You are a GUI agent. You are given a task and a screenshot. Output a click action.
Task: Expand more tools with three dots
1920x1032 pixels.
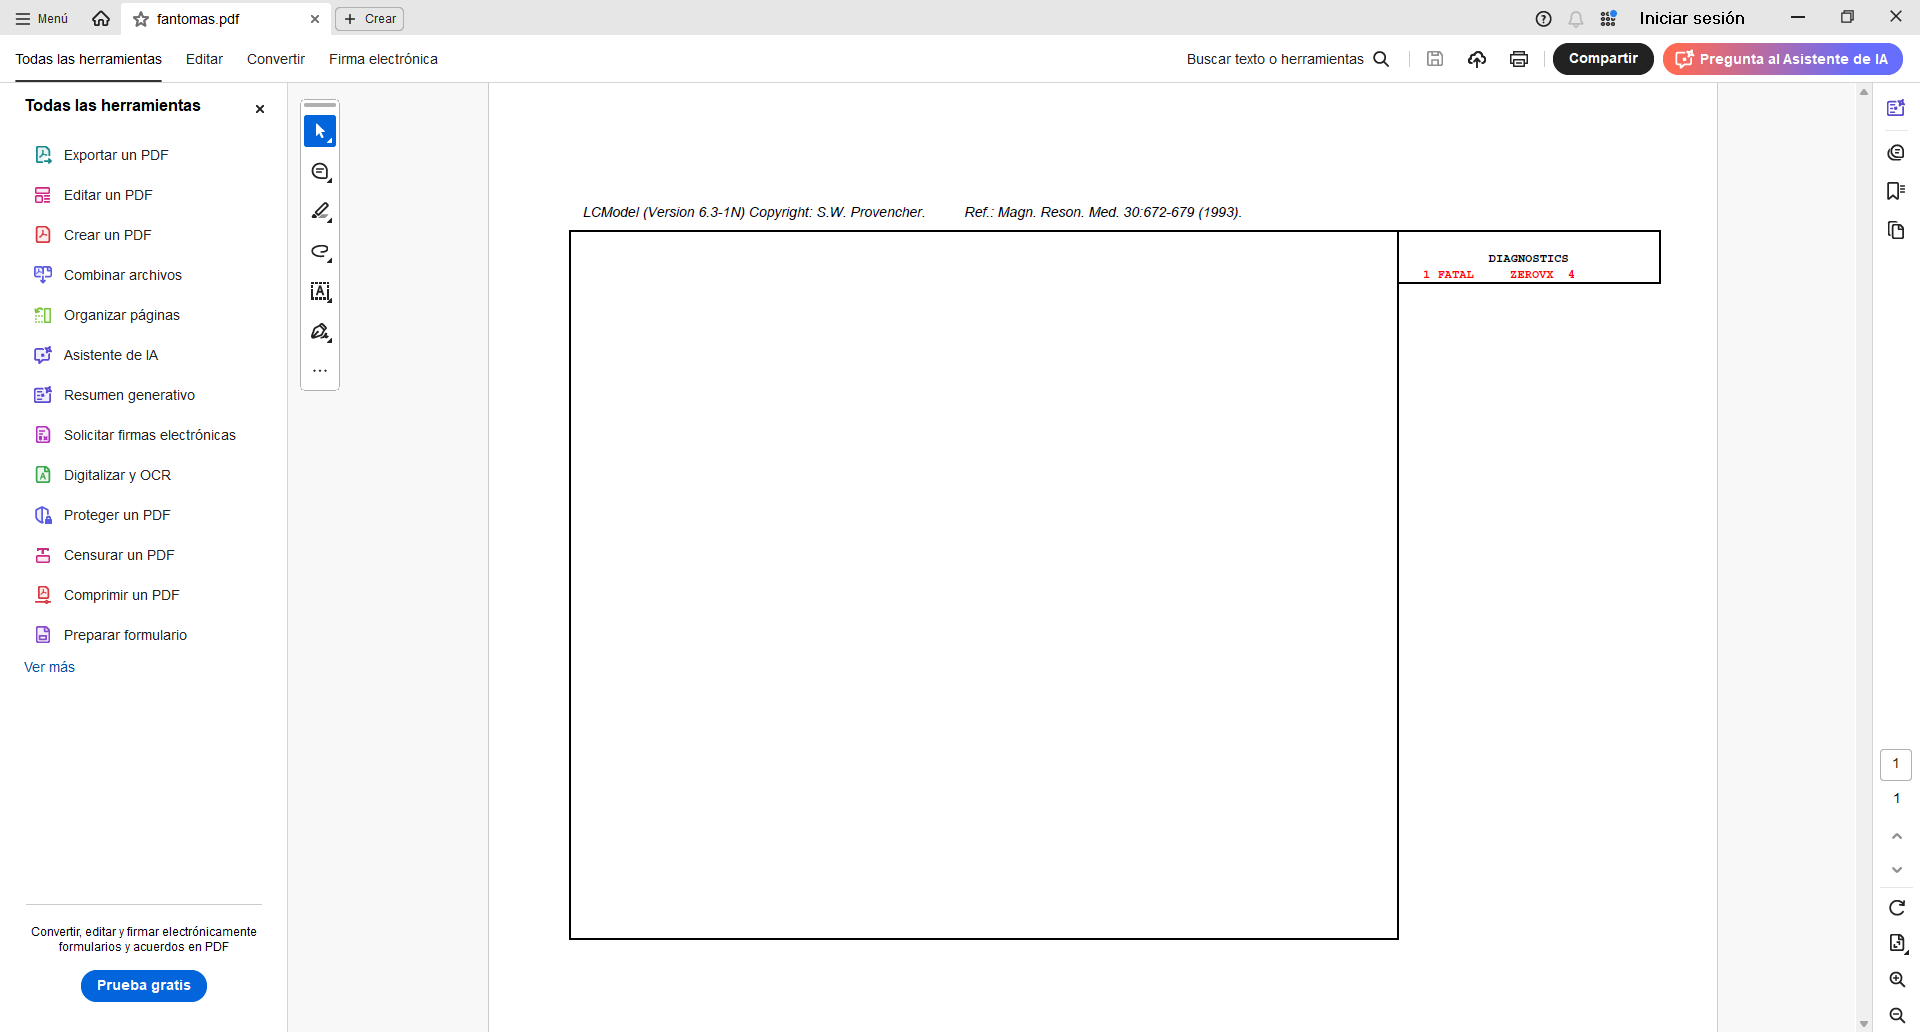point(320,371)
